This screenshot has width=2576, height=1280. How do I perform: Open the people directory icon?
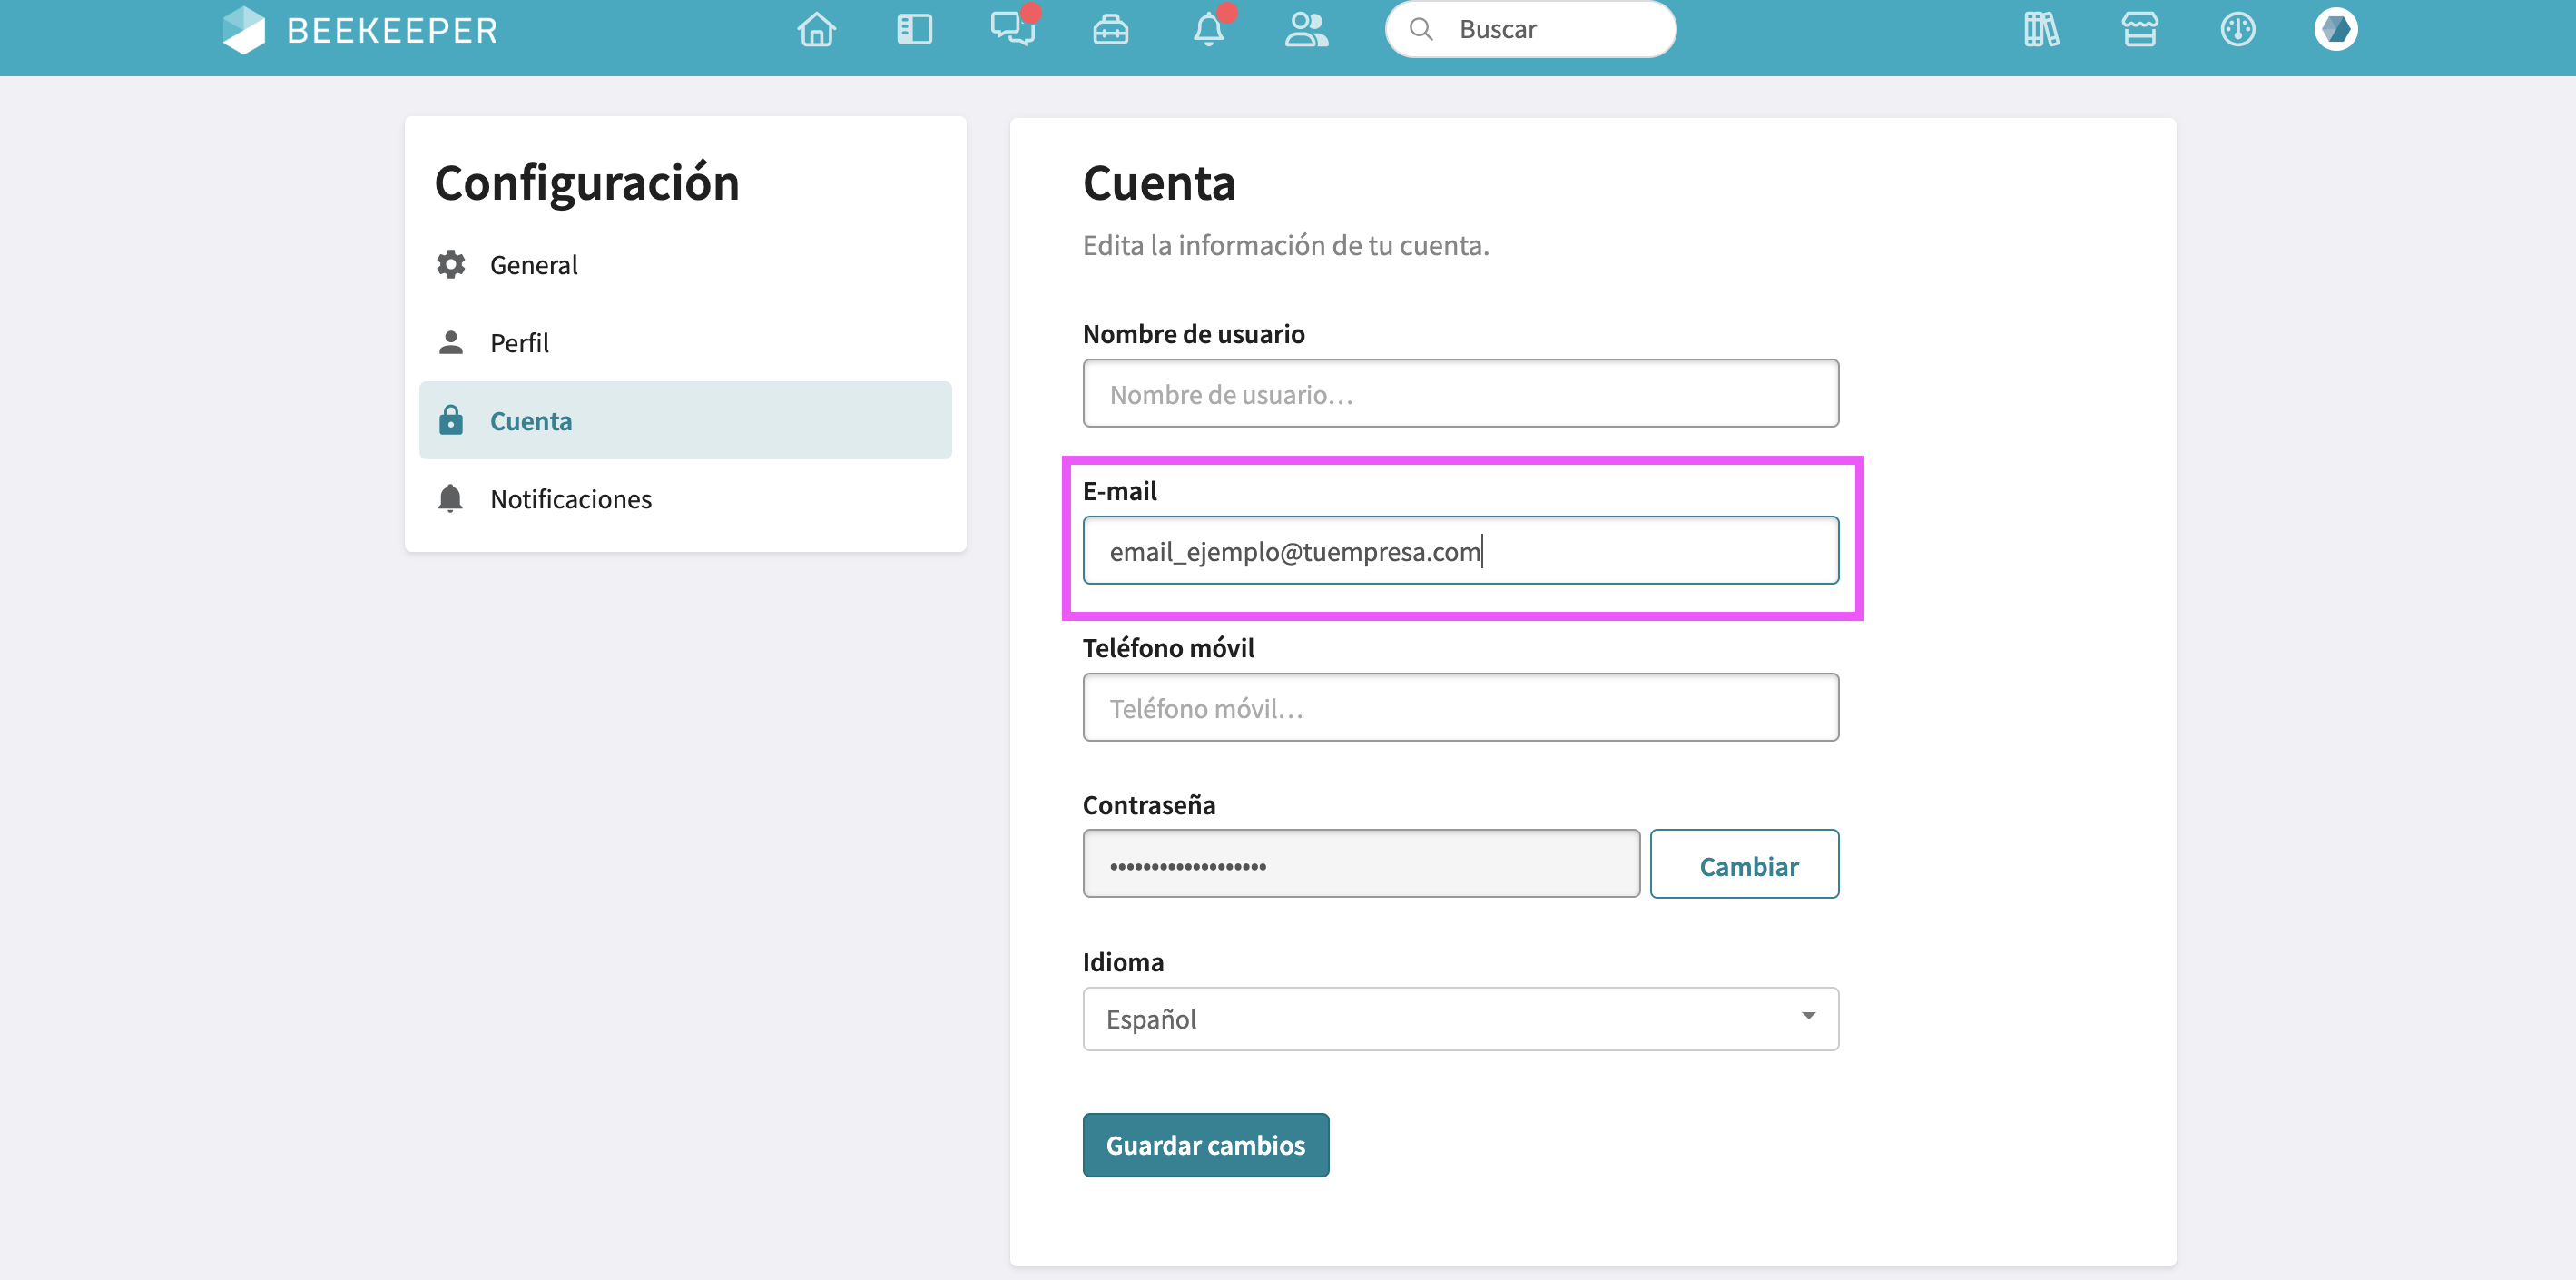(x=1306, y=30)
